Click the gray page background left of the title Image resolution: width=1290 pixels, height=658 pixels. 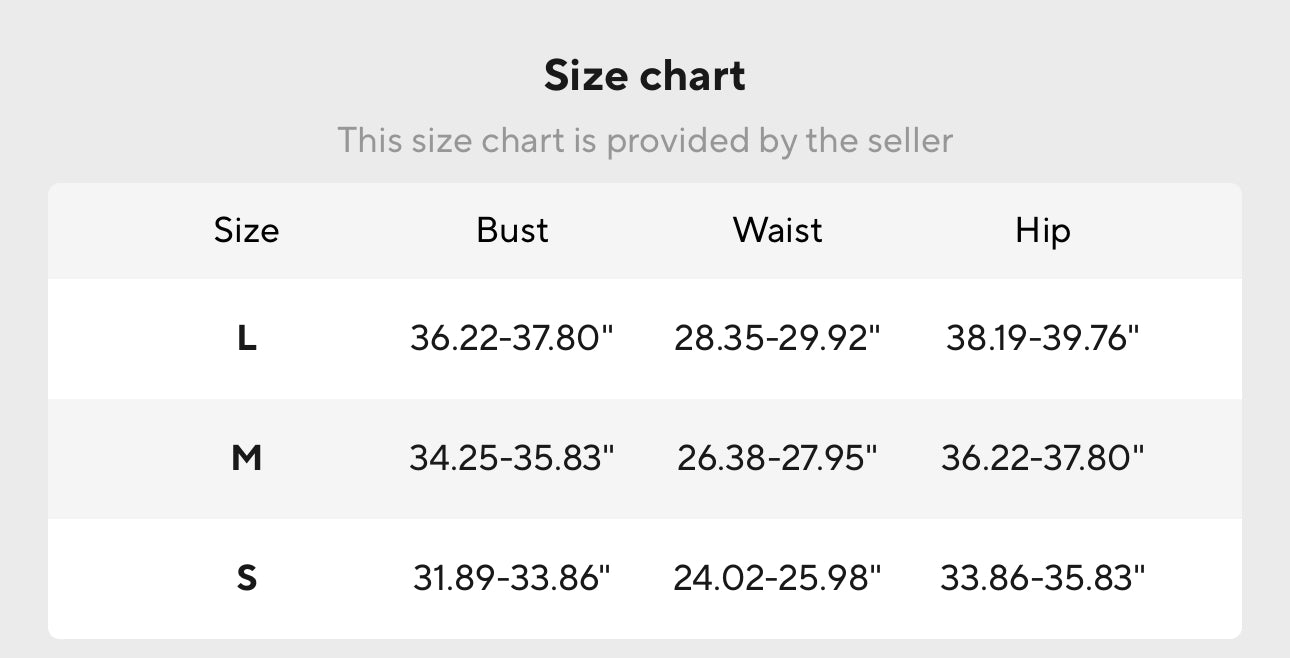200,76
